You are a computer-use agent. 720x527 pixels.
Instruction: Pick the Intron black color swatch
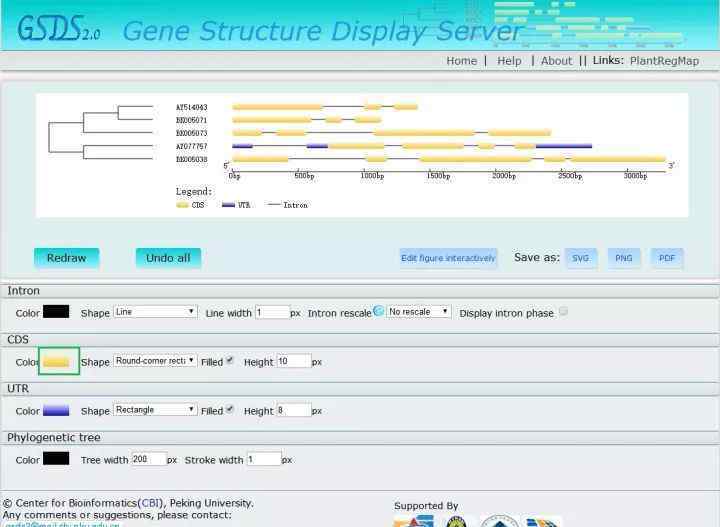pyautogui.click(x=56, y=312)
